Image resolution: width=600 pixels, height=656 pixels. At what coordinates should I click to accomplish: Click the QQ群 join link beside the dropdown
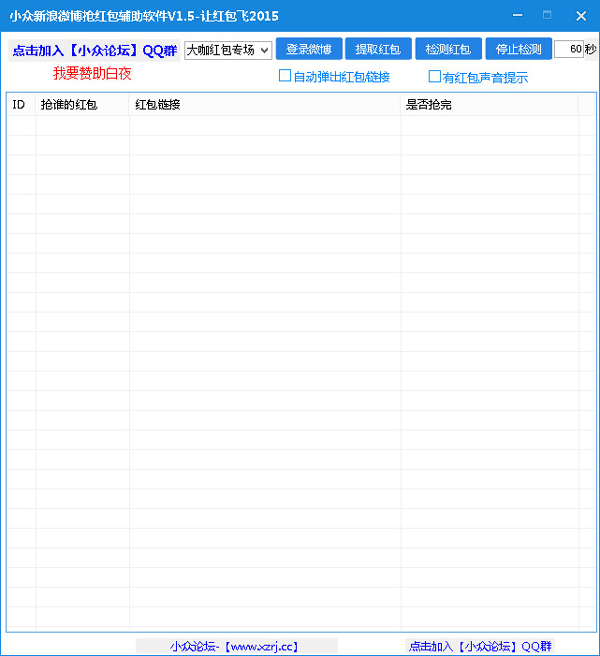pos(94,51)
